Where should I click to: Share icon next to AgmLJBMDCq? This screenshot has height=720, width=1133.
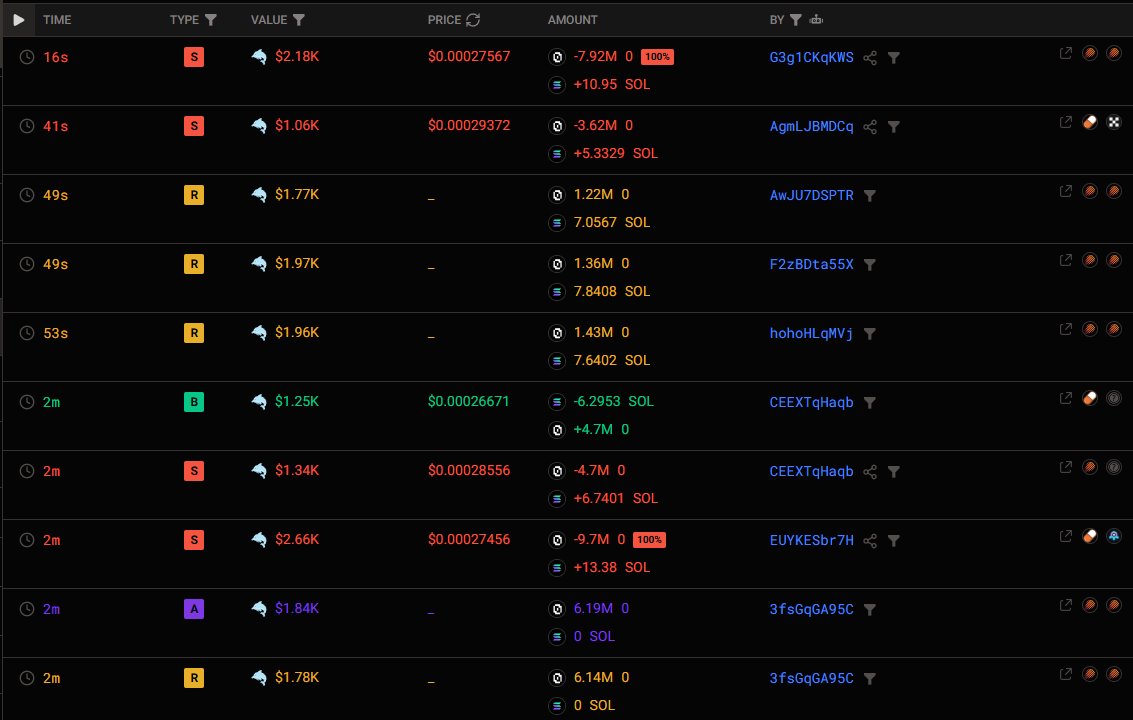(x=870, y=127)
